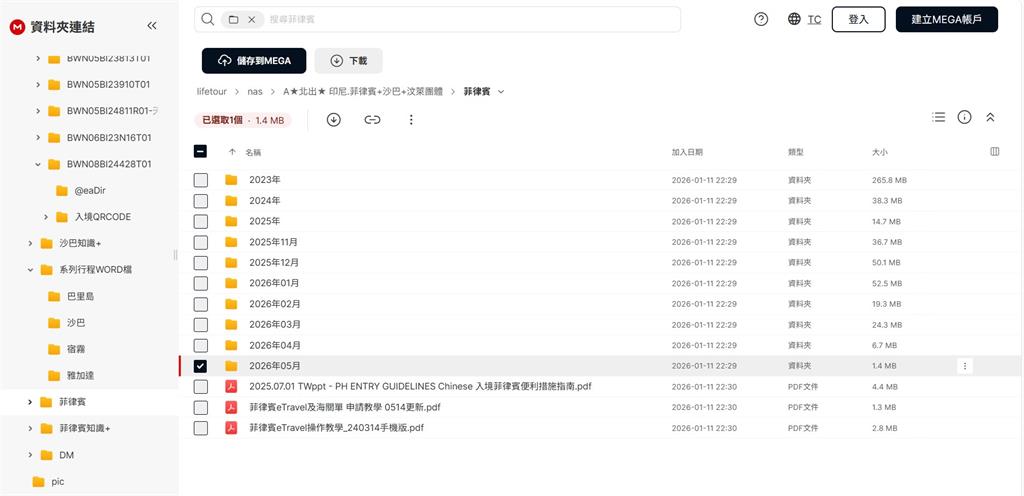Image resolution: width=1024 pixels, height=496 pixels.
Task: Open language selector TC
Action: point(805,19)
